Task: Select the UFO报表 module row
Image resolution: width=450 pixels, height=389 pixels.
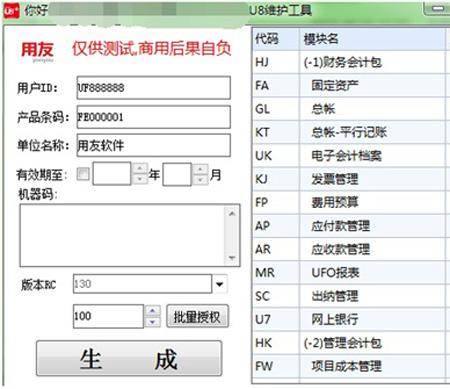Action: [x=349, y=273]
